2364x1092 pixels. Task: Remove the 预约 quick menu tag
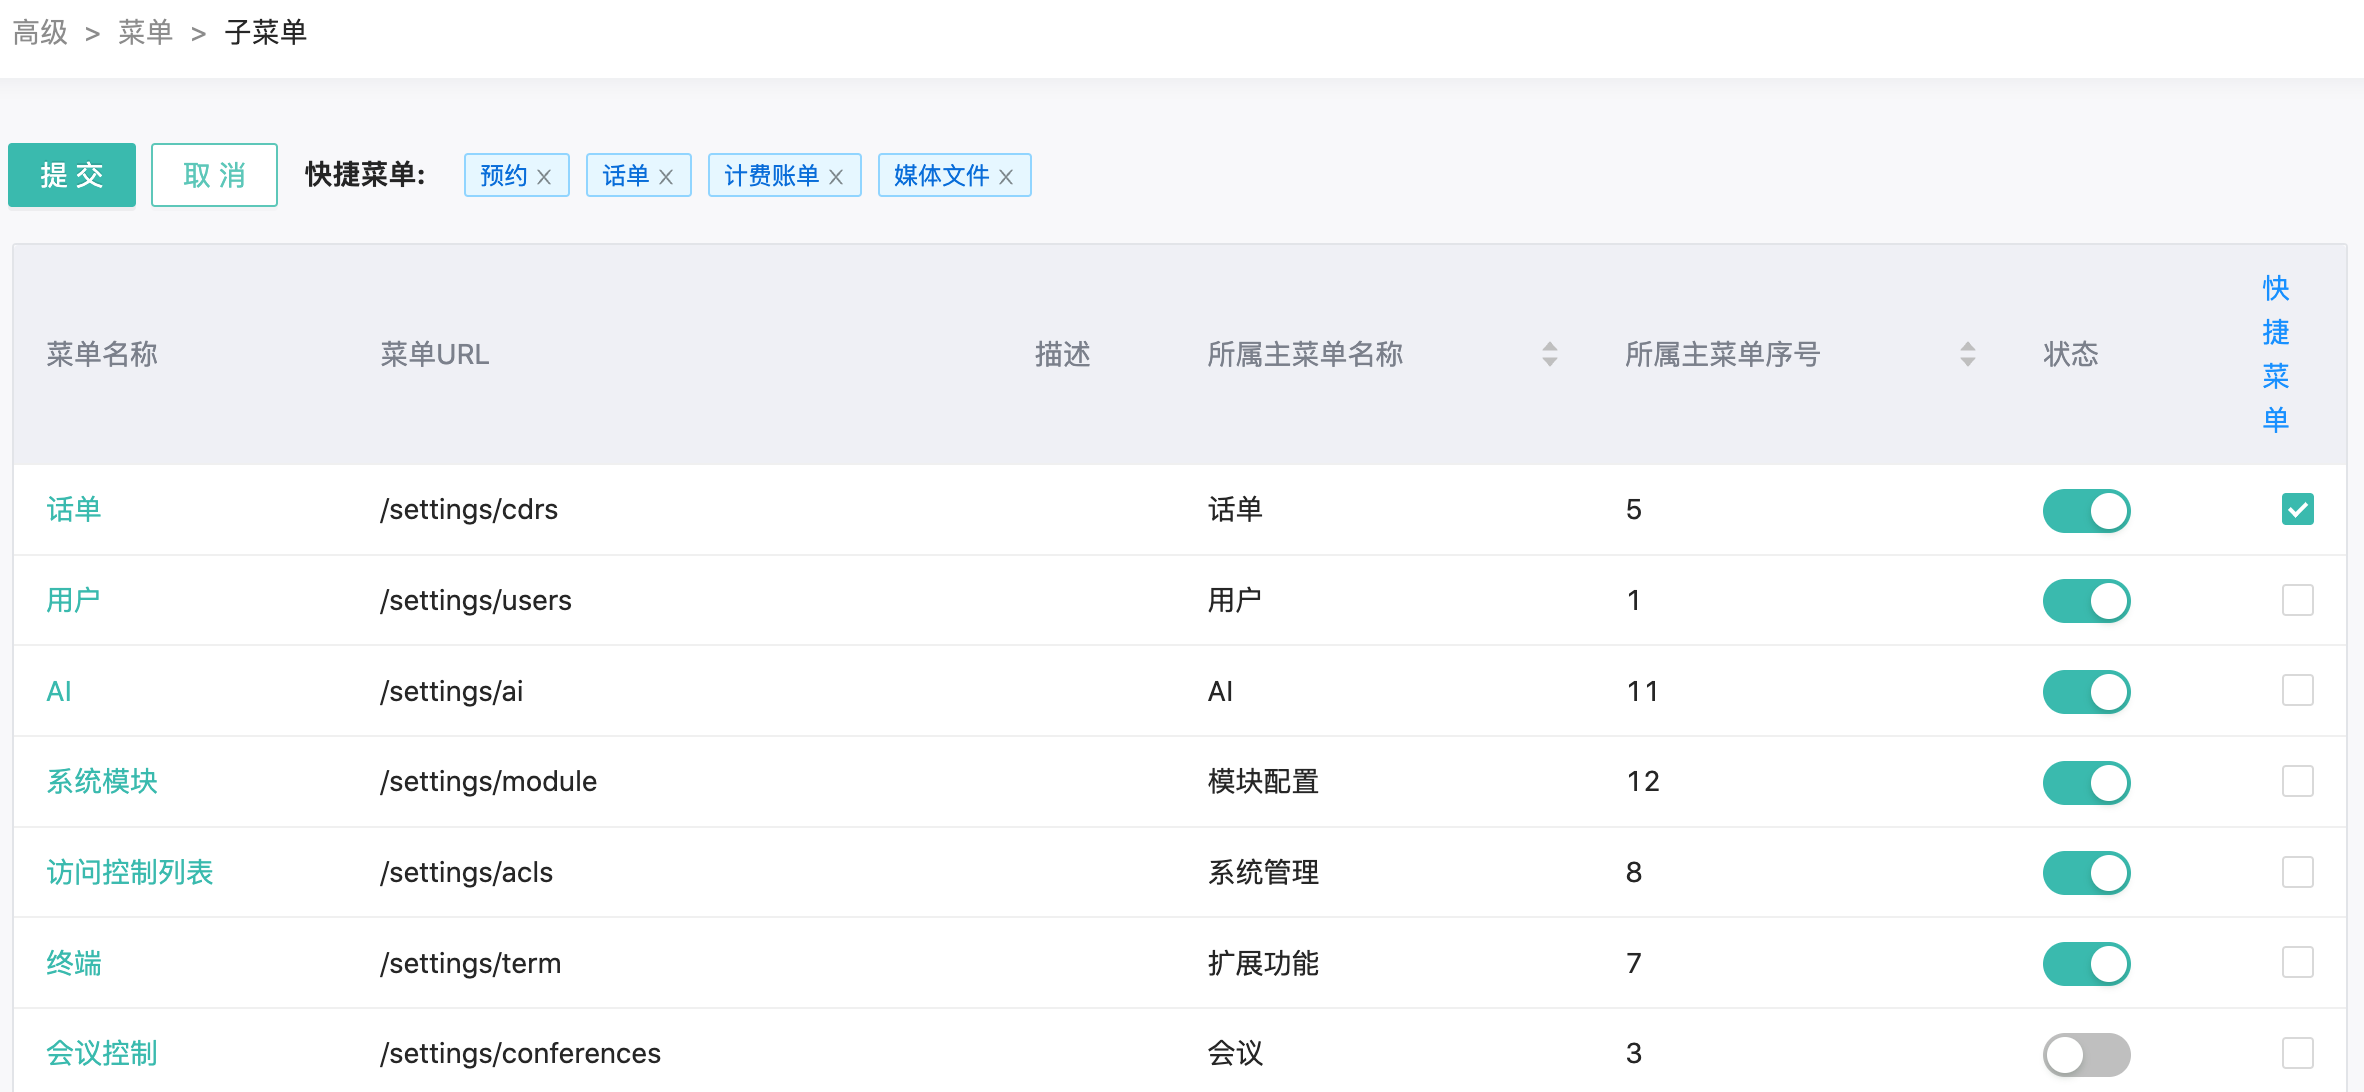click(544, 177)
